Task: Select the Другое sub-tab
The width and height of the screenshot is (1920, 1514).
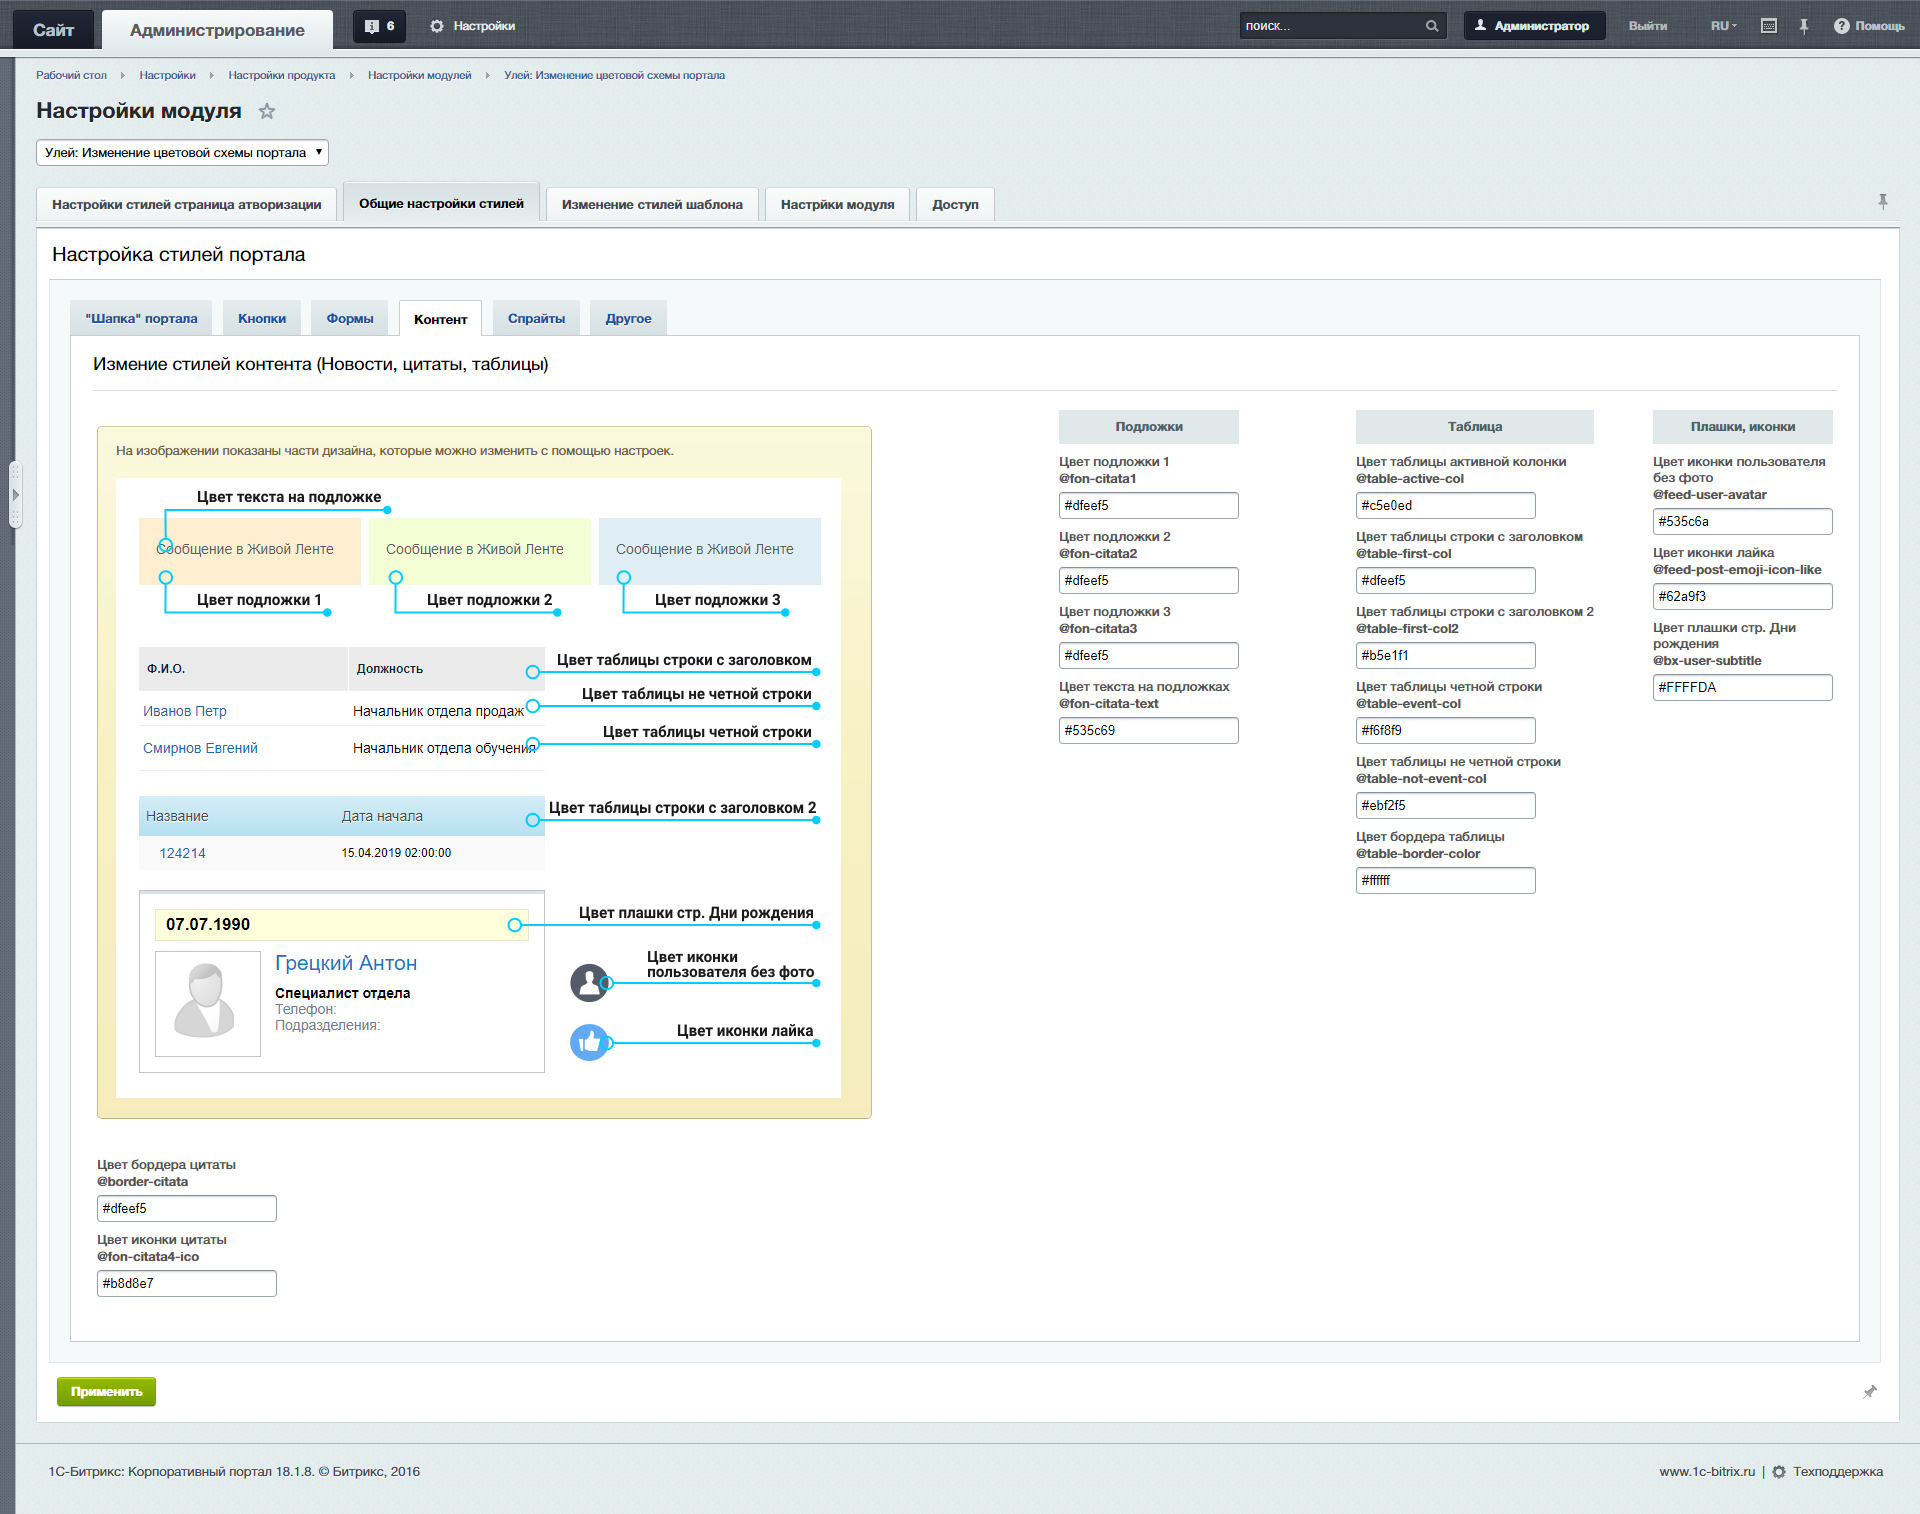Action: (628, 318)
